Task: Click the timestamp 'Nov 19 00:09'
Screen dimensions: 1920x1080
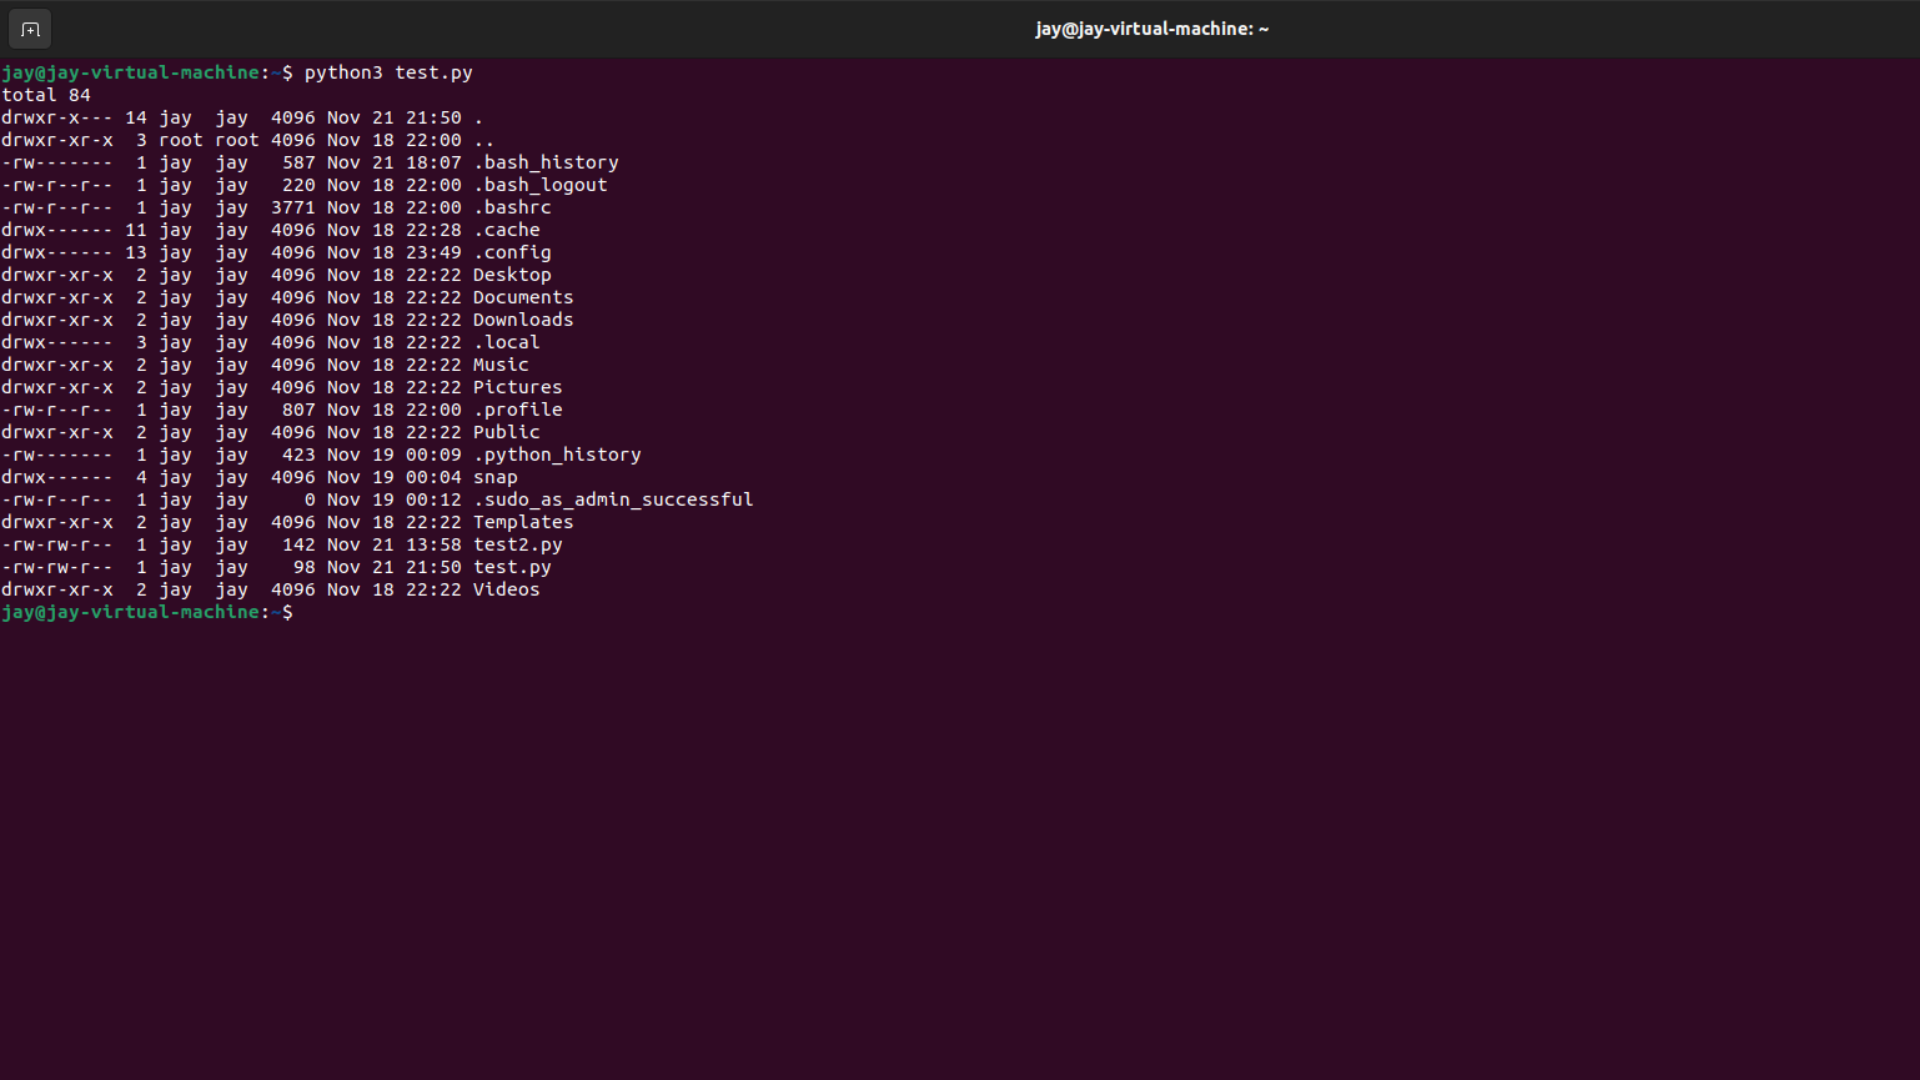Action: click(x=394, y=455)
